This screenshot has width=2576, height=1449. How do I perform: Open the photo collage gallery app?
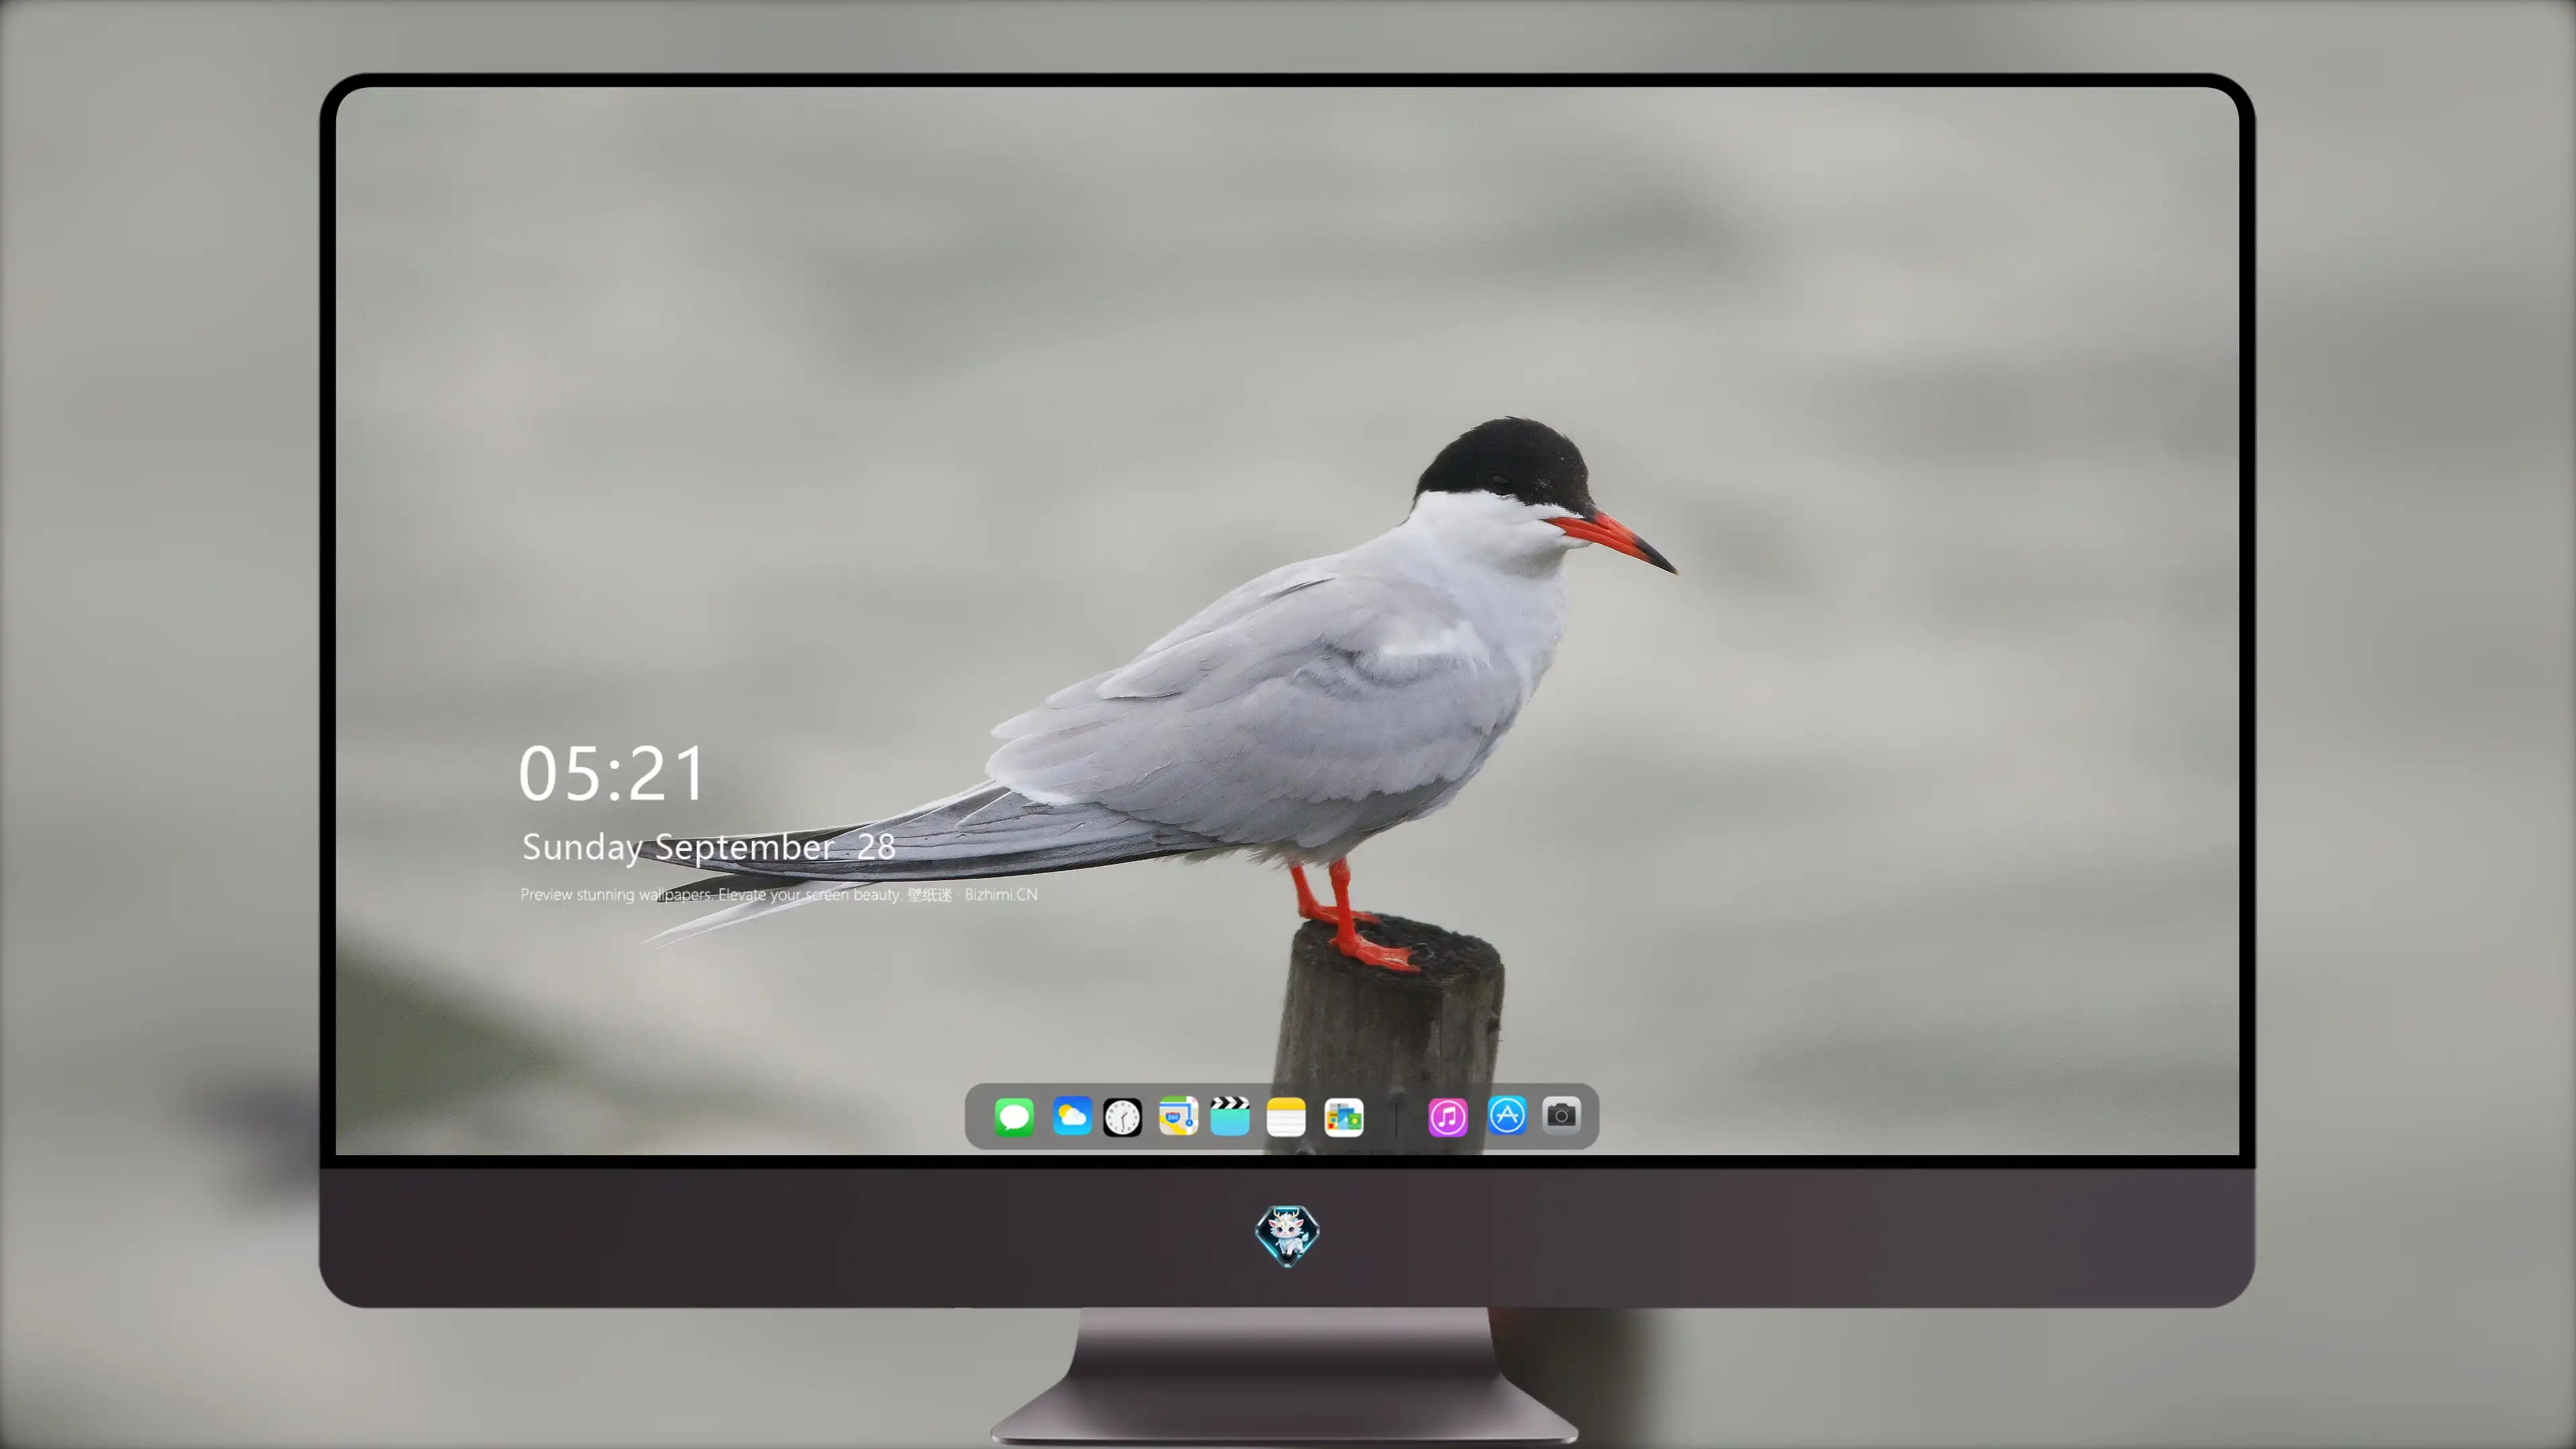pyautogui.click(x=1344, y=1116)
